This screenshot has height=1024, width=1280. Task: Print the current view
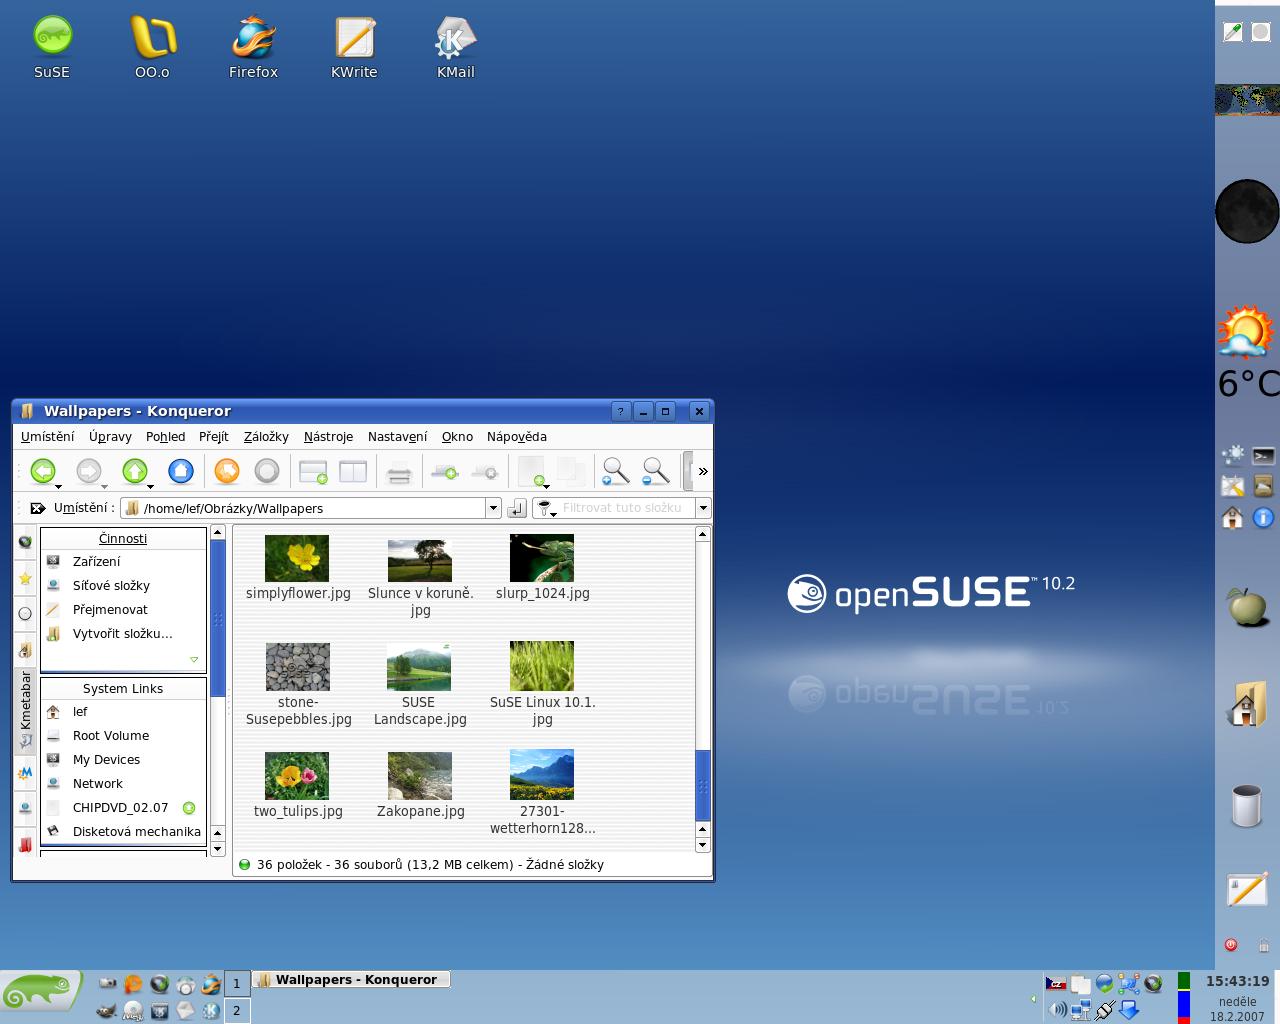click(399, 472)
